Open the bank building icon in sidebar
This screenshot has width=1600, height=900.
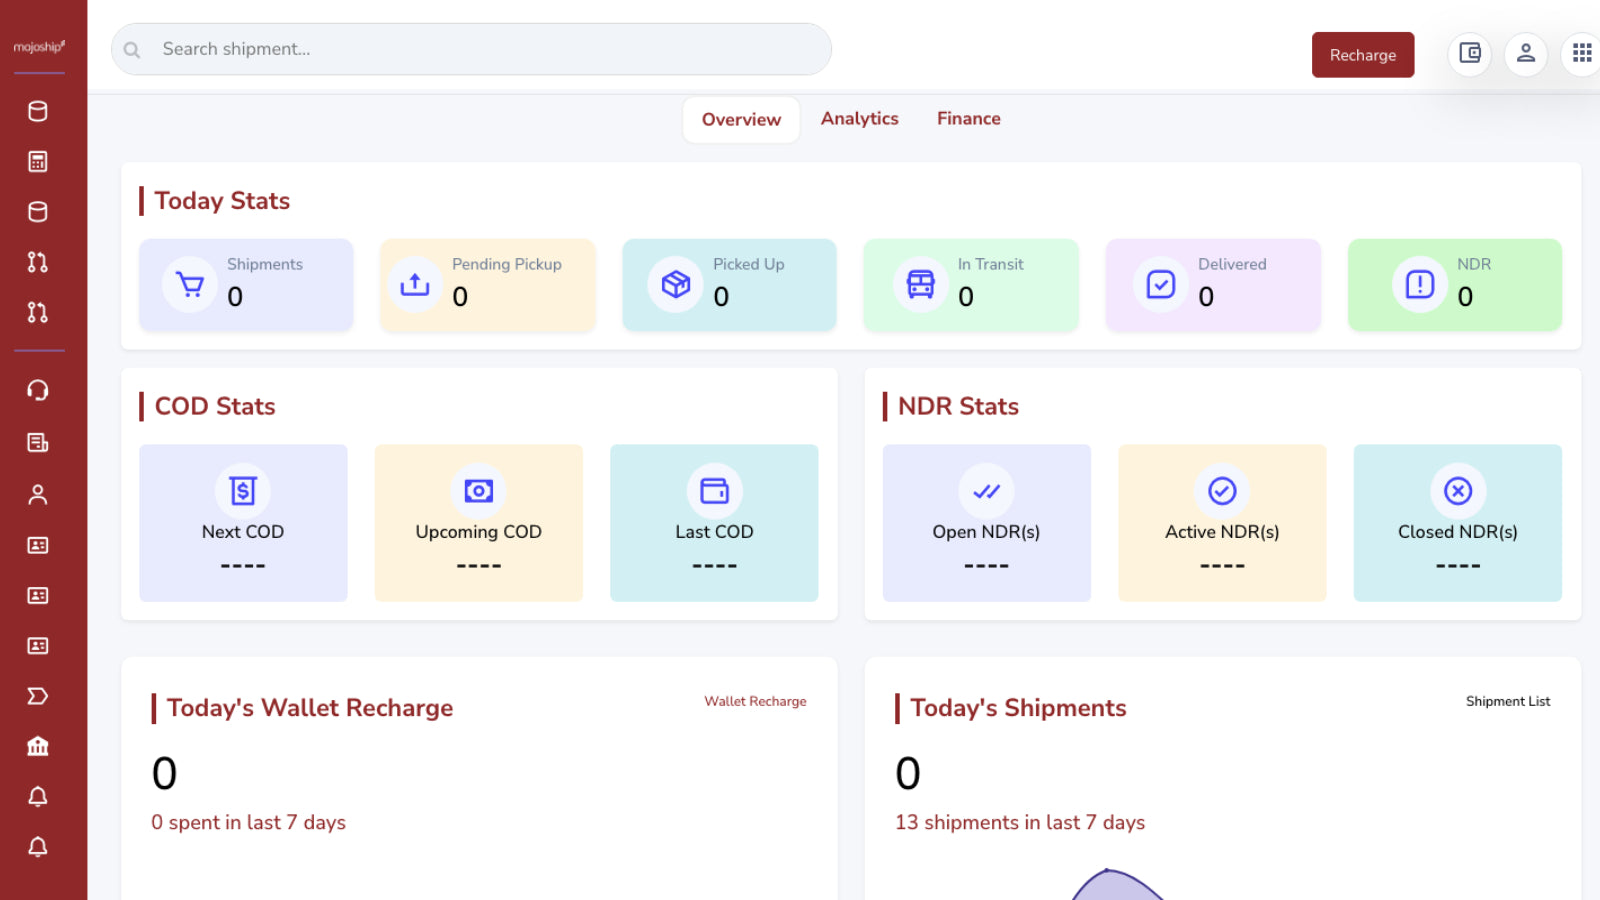(x=38, y=746)
